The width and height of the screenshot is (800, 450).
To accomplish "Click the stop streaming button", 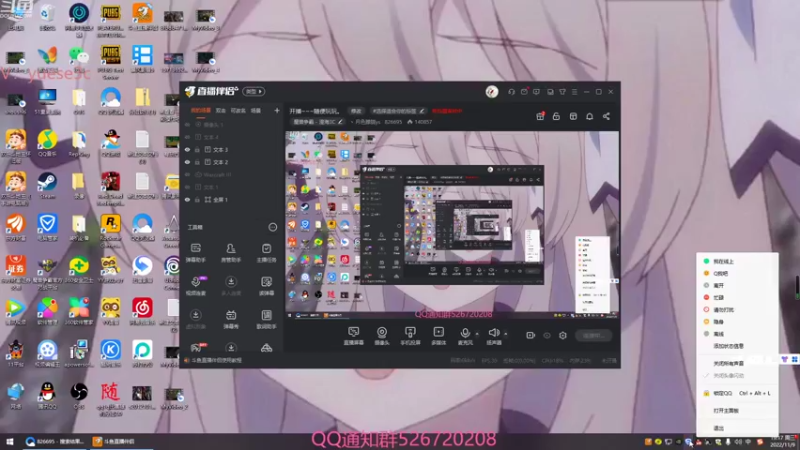I will tap(593, 336).
